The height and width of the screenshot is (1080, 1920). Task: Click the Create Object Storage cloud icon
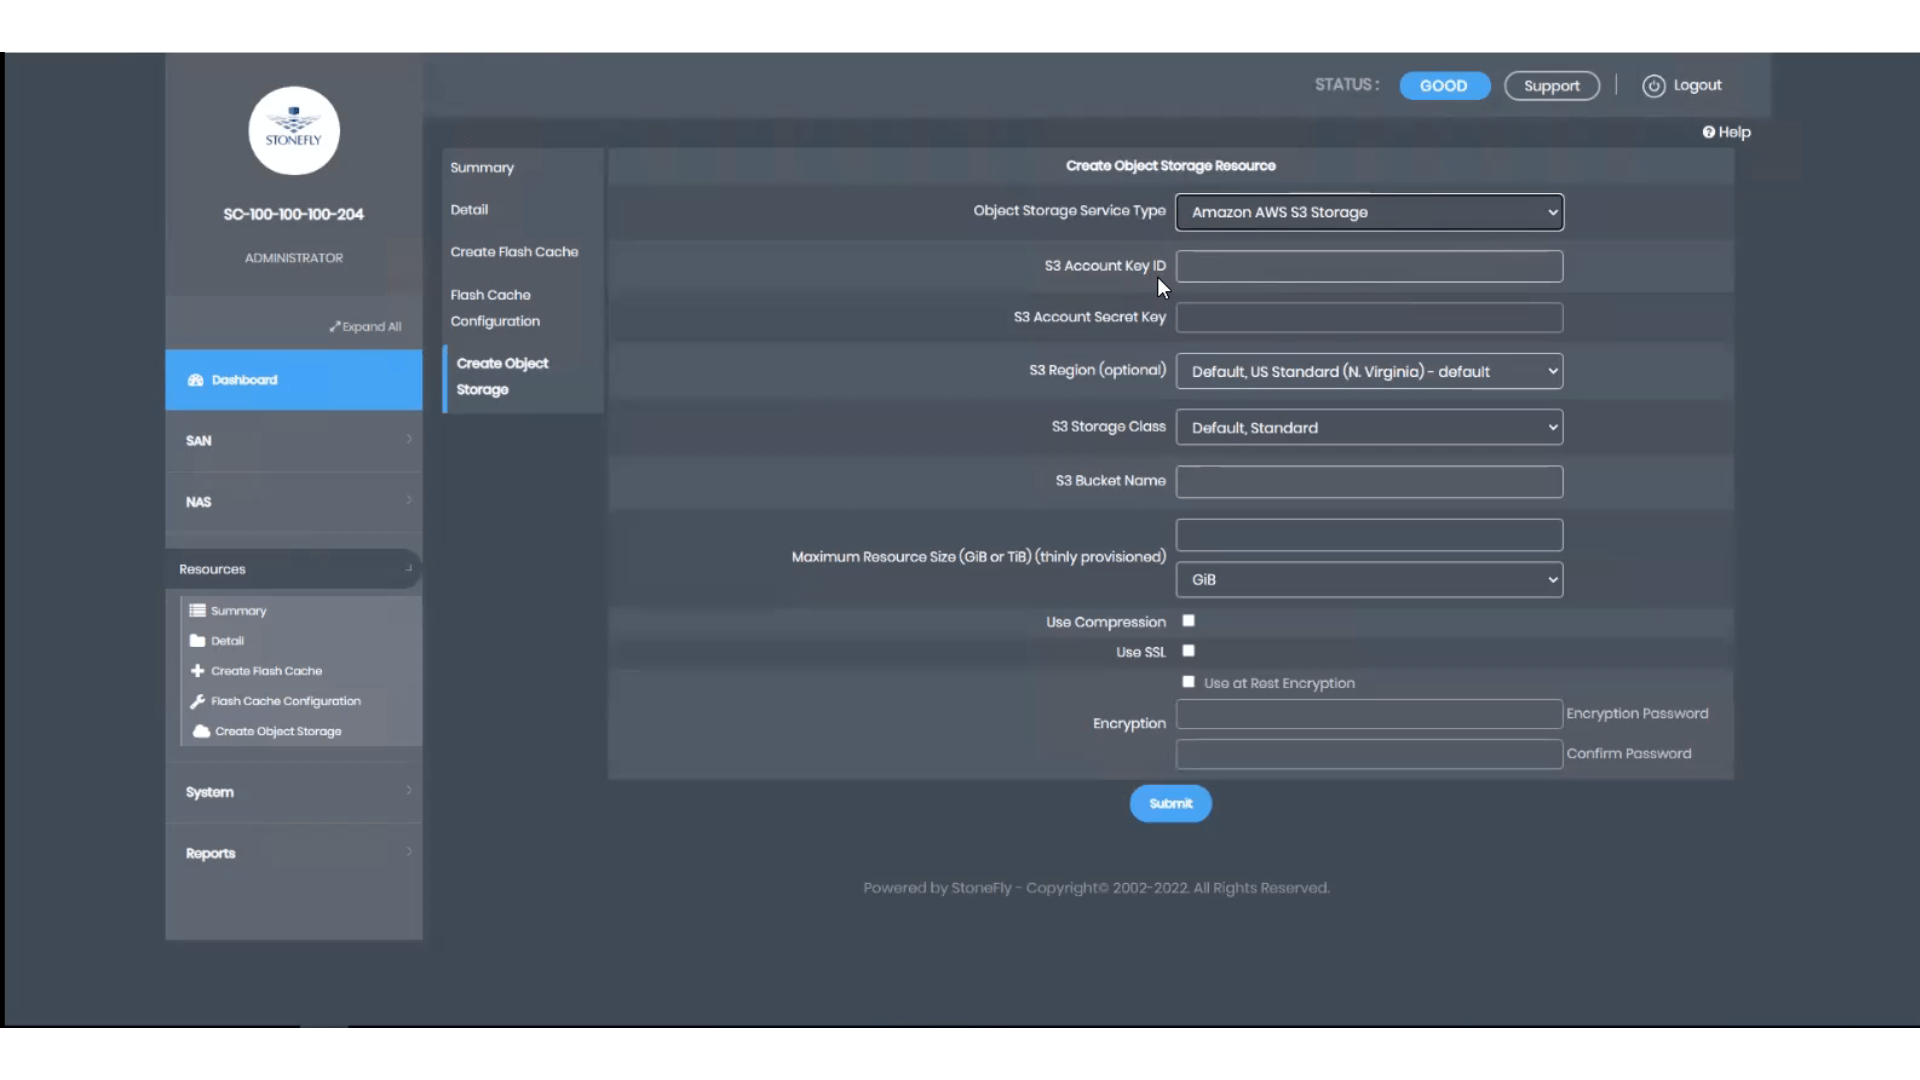coord(198,731)
